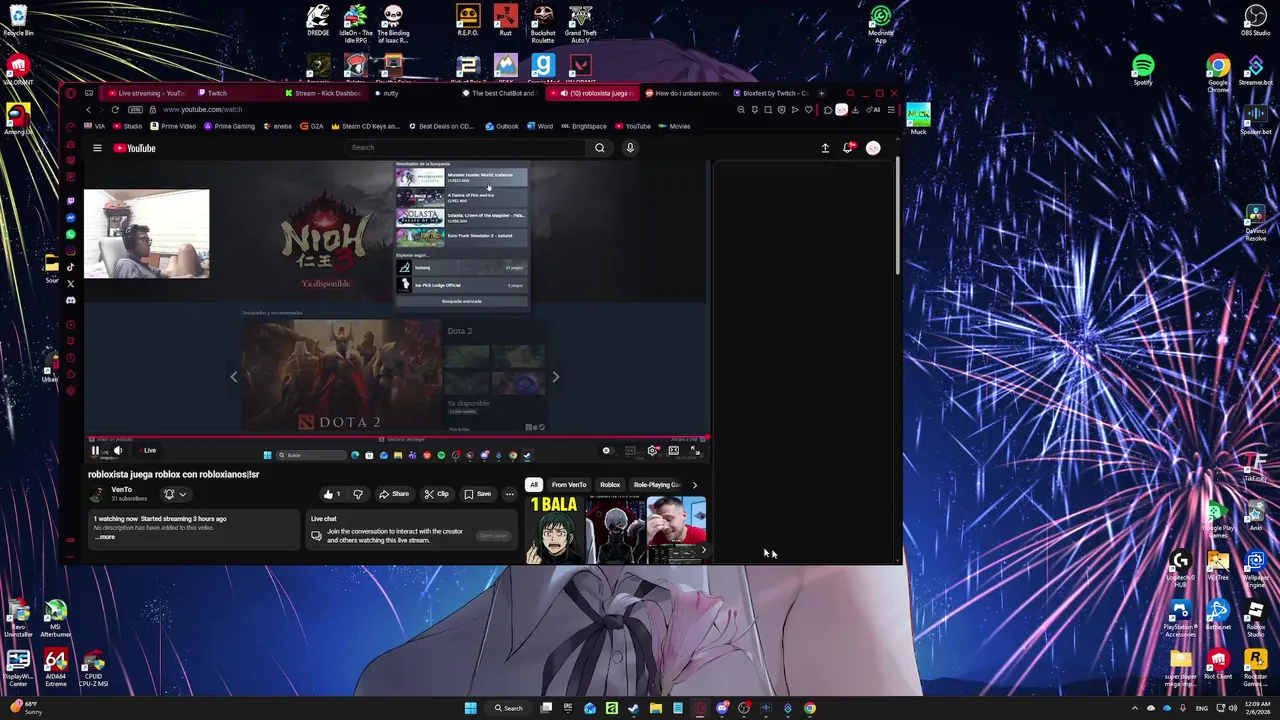Click the red video progress bar
Viewport: 1280px width, 720px height.
(x=397, y=437)
